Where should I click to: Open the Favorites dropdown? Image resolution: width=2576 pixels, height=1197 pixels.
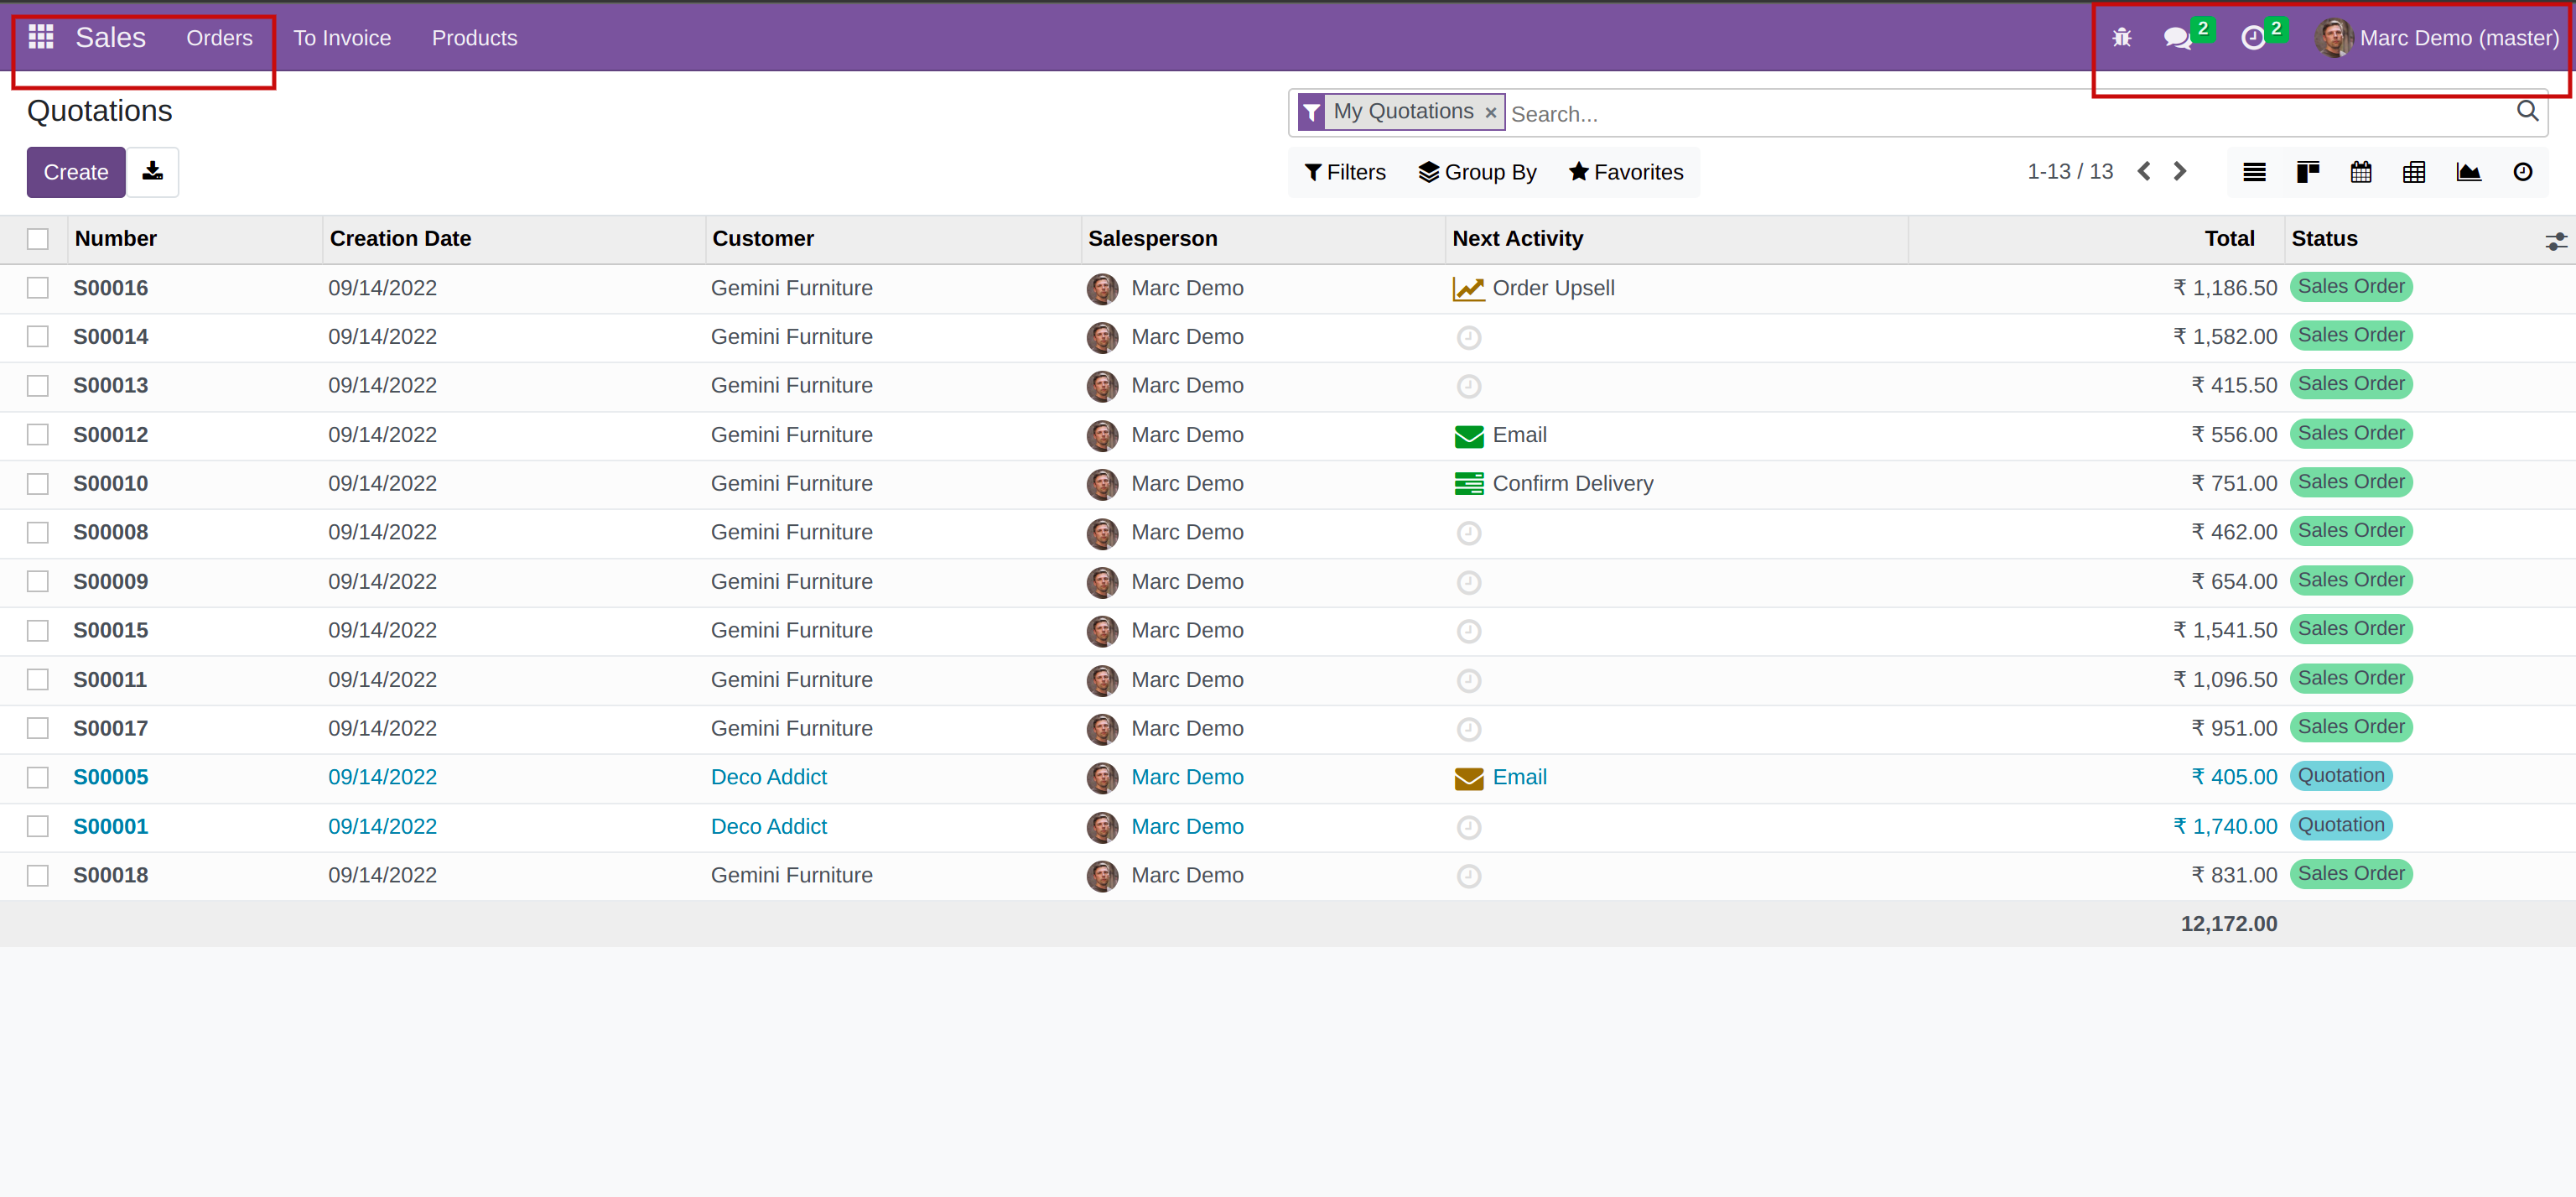pyautogui.click(x=1625, y=172)
